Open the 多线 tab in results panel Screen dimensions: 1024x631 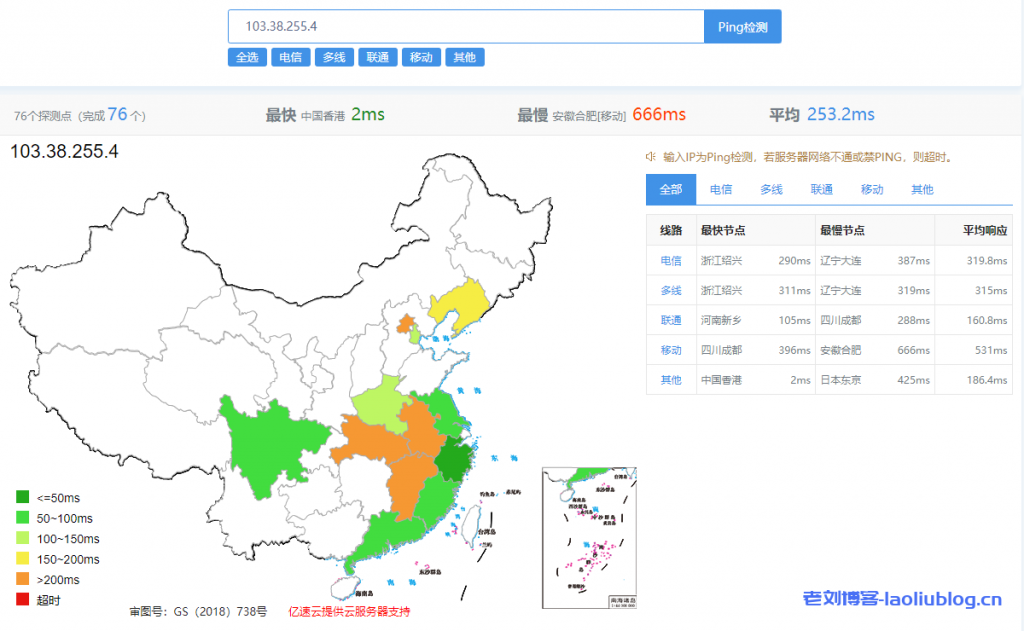tap(771, 189)
